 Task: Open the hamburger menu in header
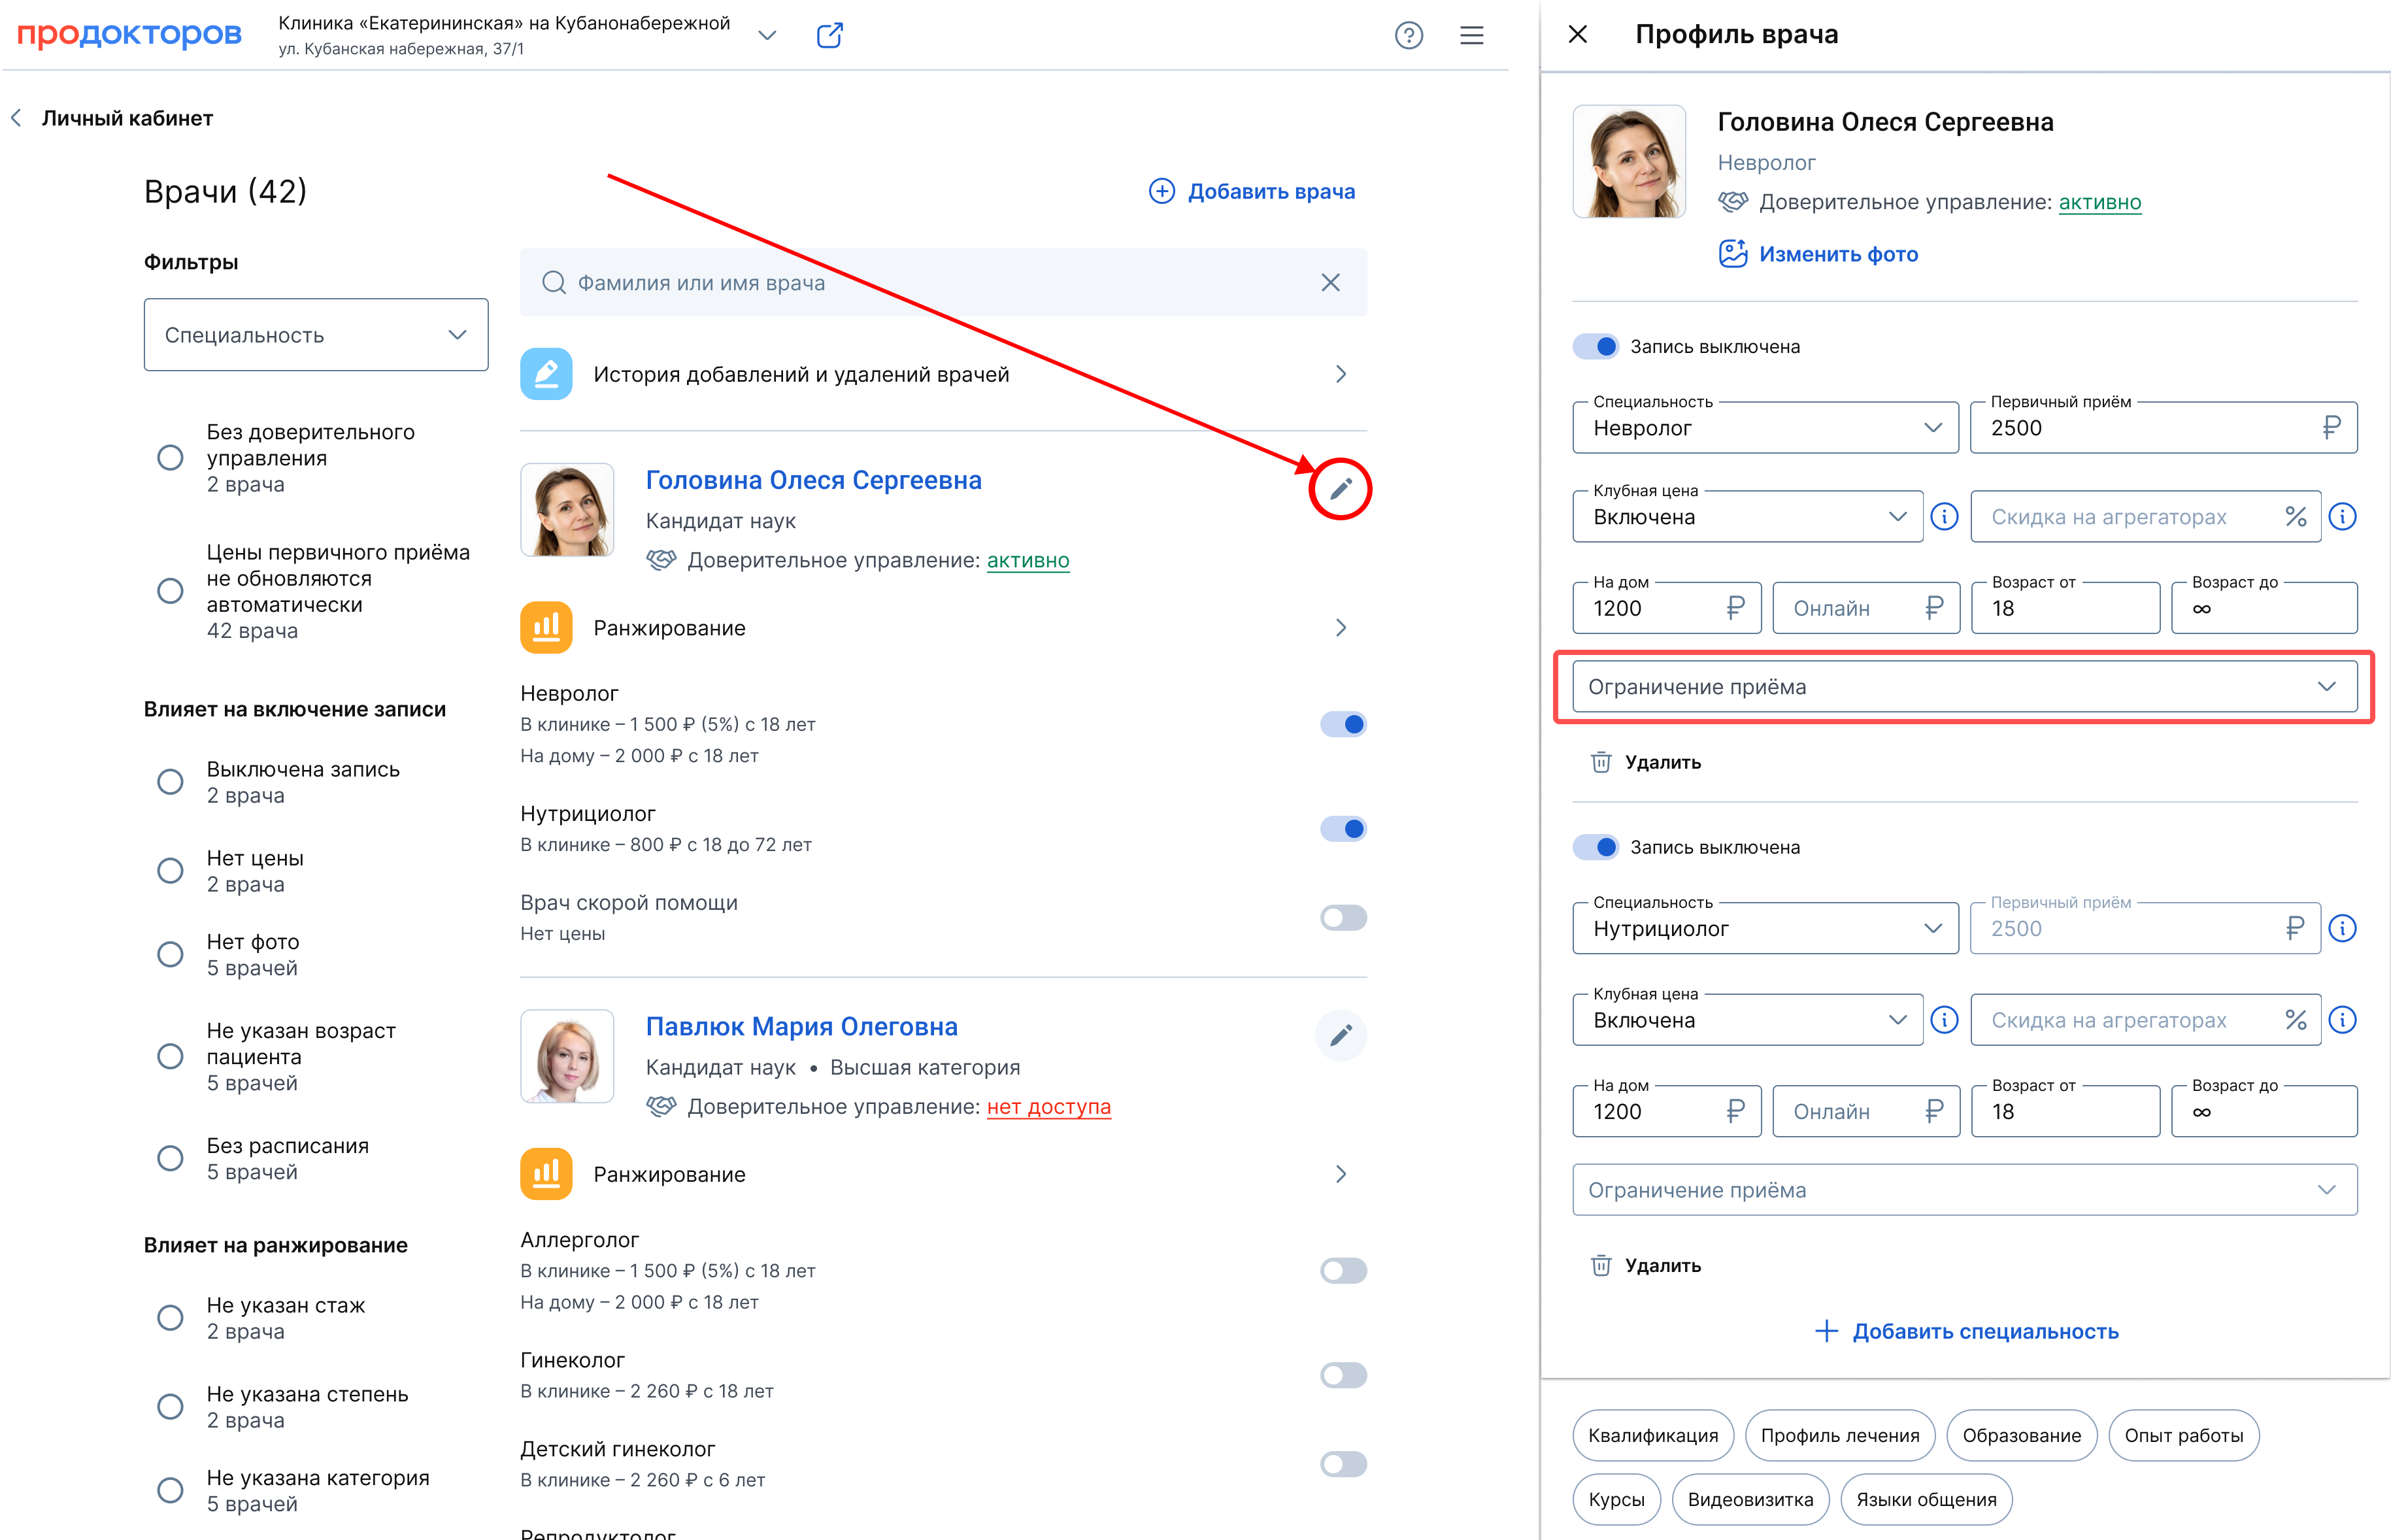tap(1471, 36)
